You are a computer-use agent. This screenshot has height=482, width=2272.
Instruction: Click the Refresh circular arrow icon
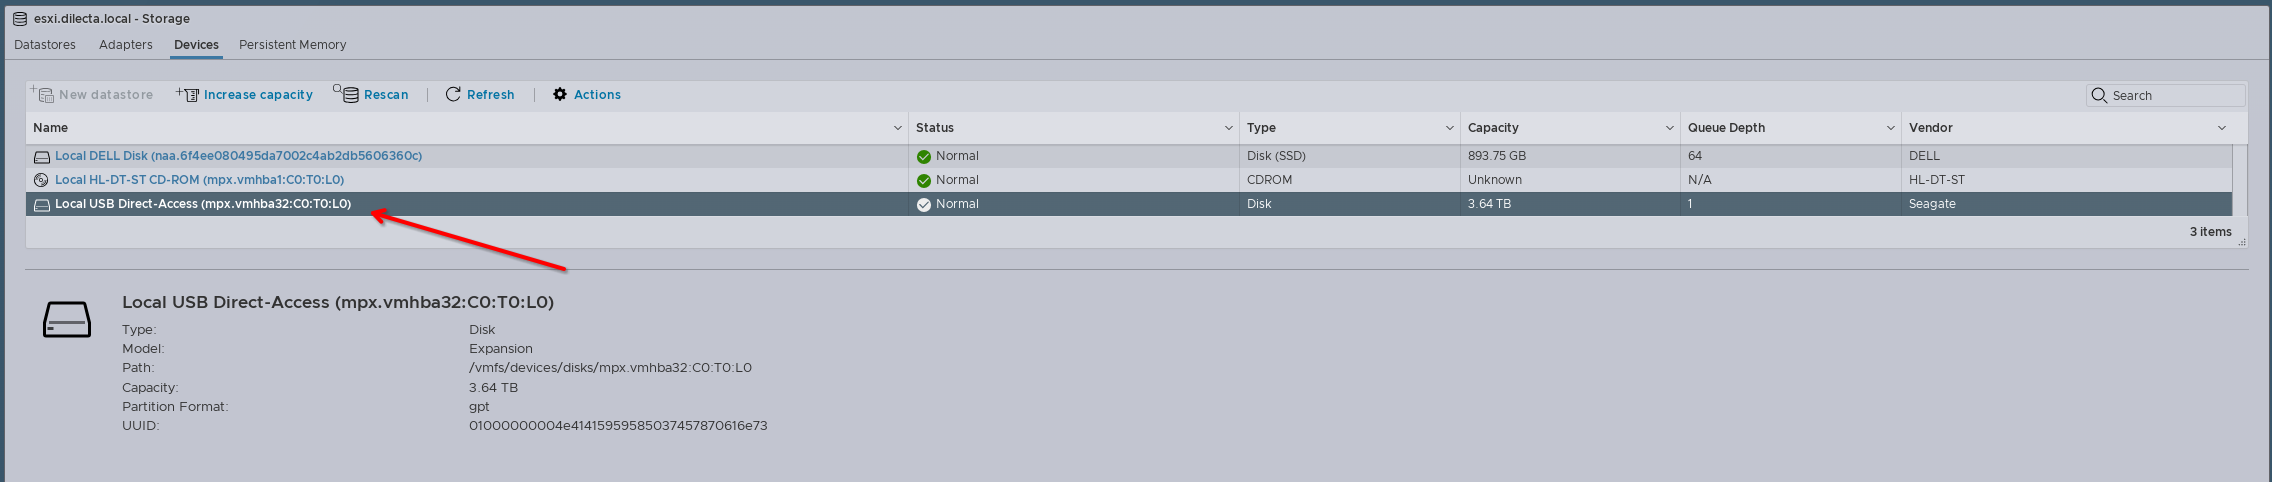point(453,94)
